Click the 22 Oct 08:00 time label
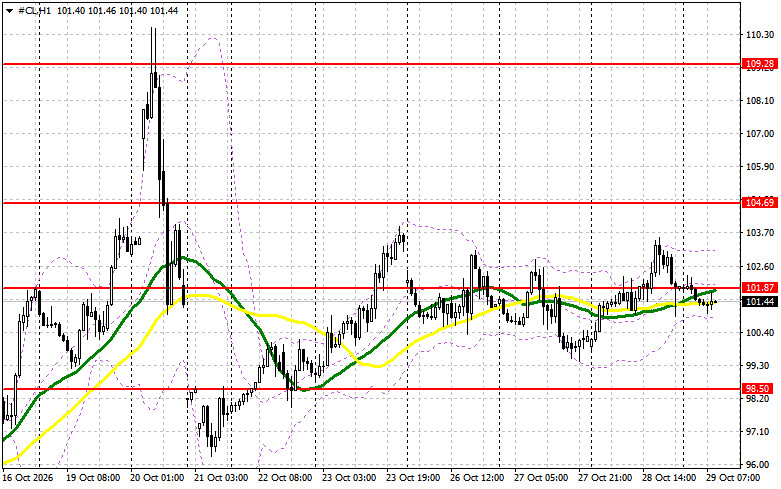 tap(285, 478)
